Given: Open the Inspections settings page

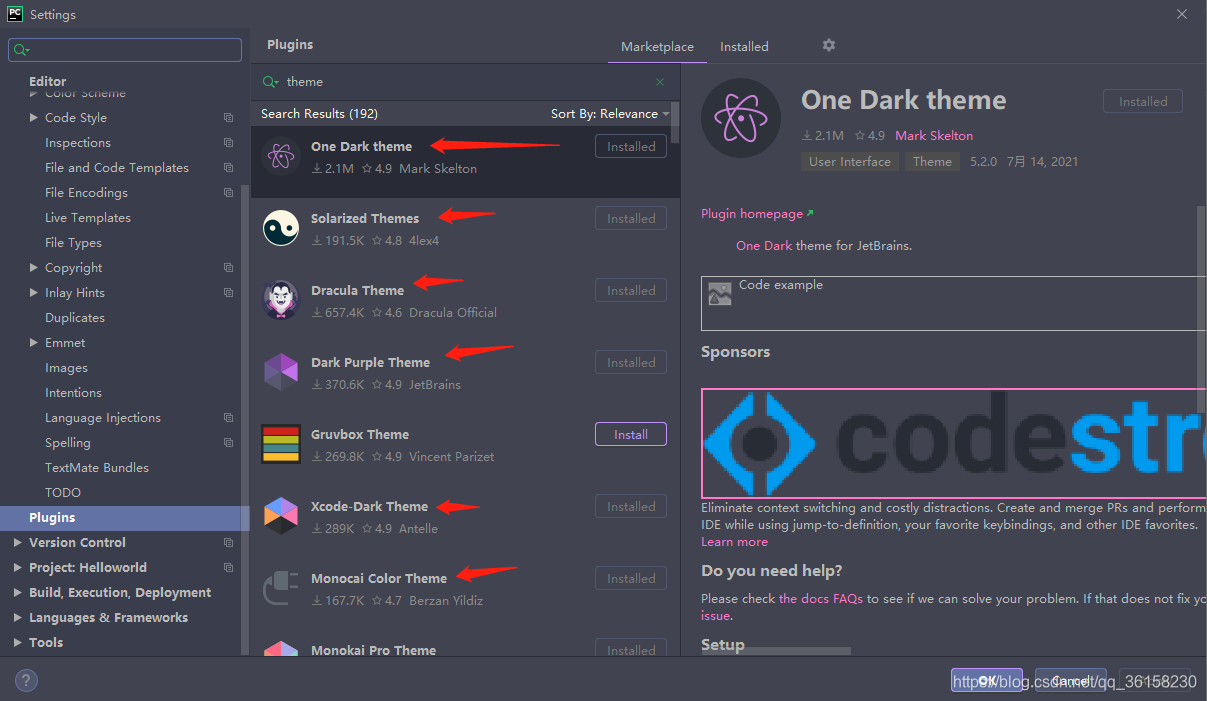Looking at the screenshot, I should (x=78, y=143).
